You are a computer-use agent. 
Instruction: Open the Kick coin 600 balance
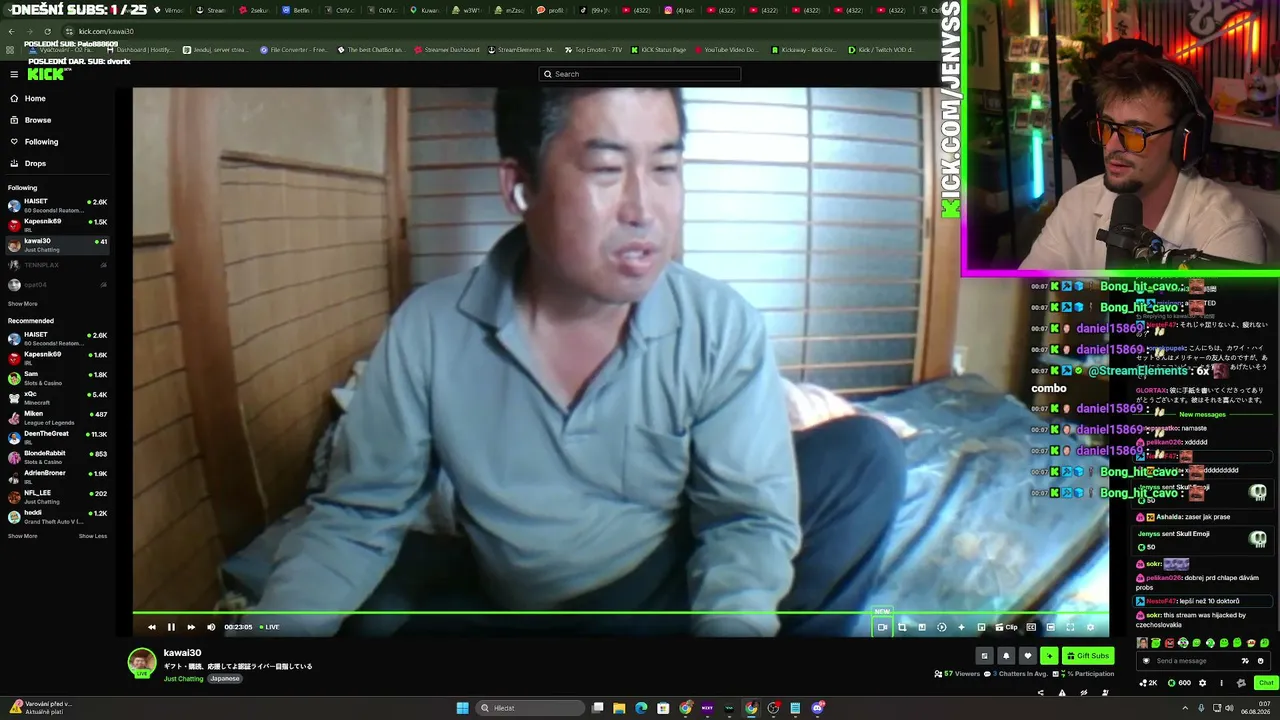coord(1179,683)
